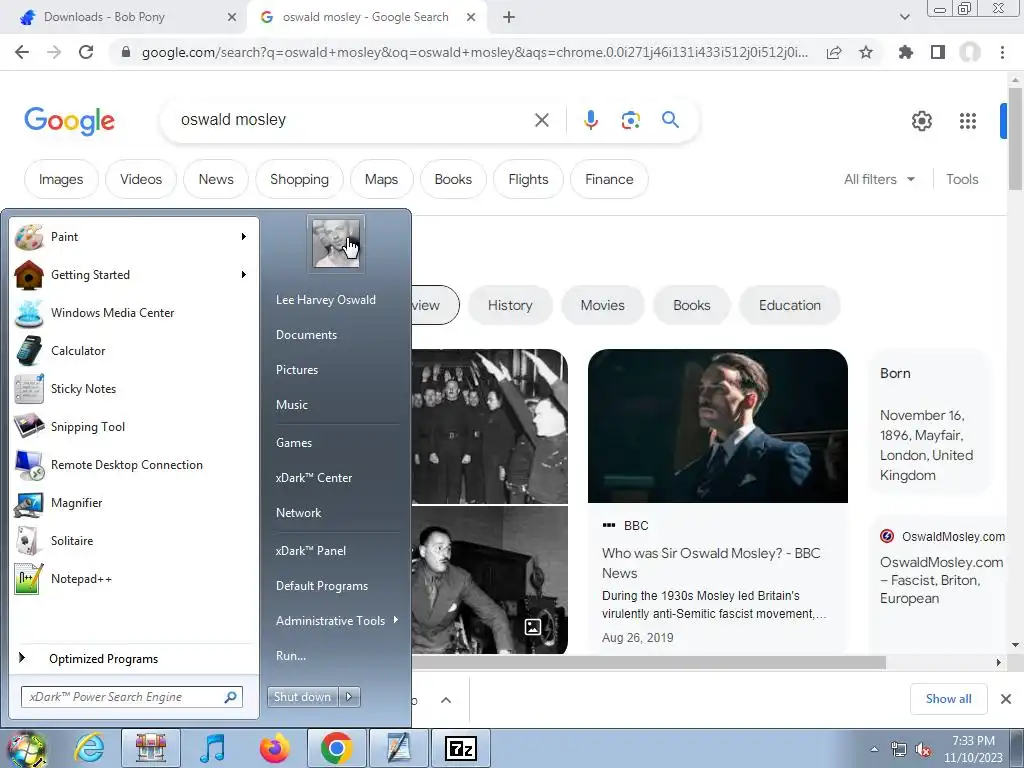This screenshot has width=1024, height=768.
Task: Bookmark this page with the star icon
Action: click(x=866, y=52)
